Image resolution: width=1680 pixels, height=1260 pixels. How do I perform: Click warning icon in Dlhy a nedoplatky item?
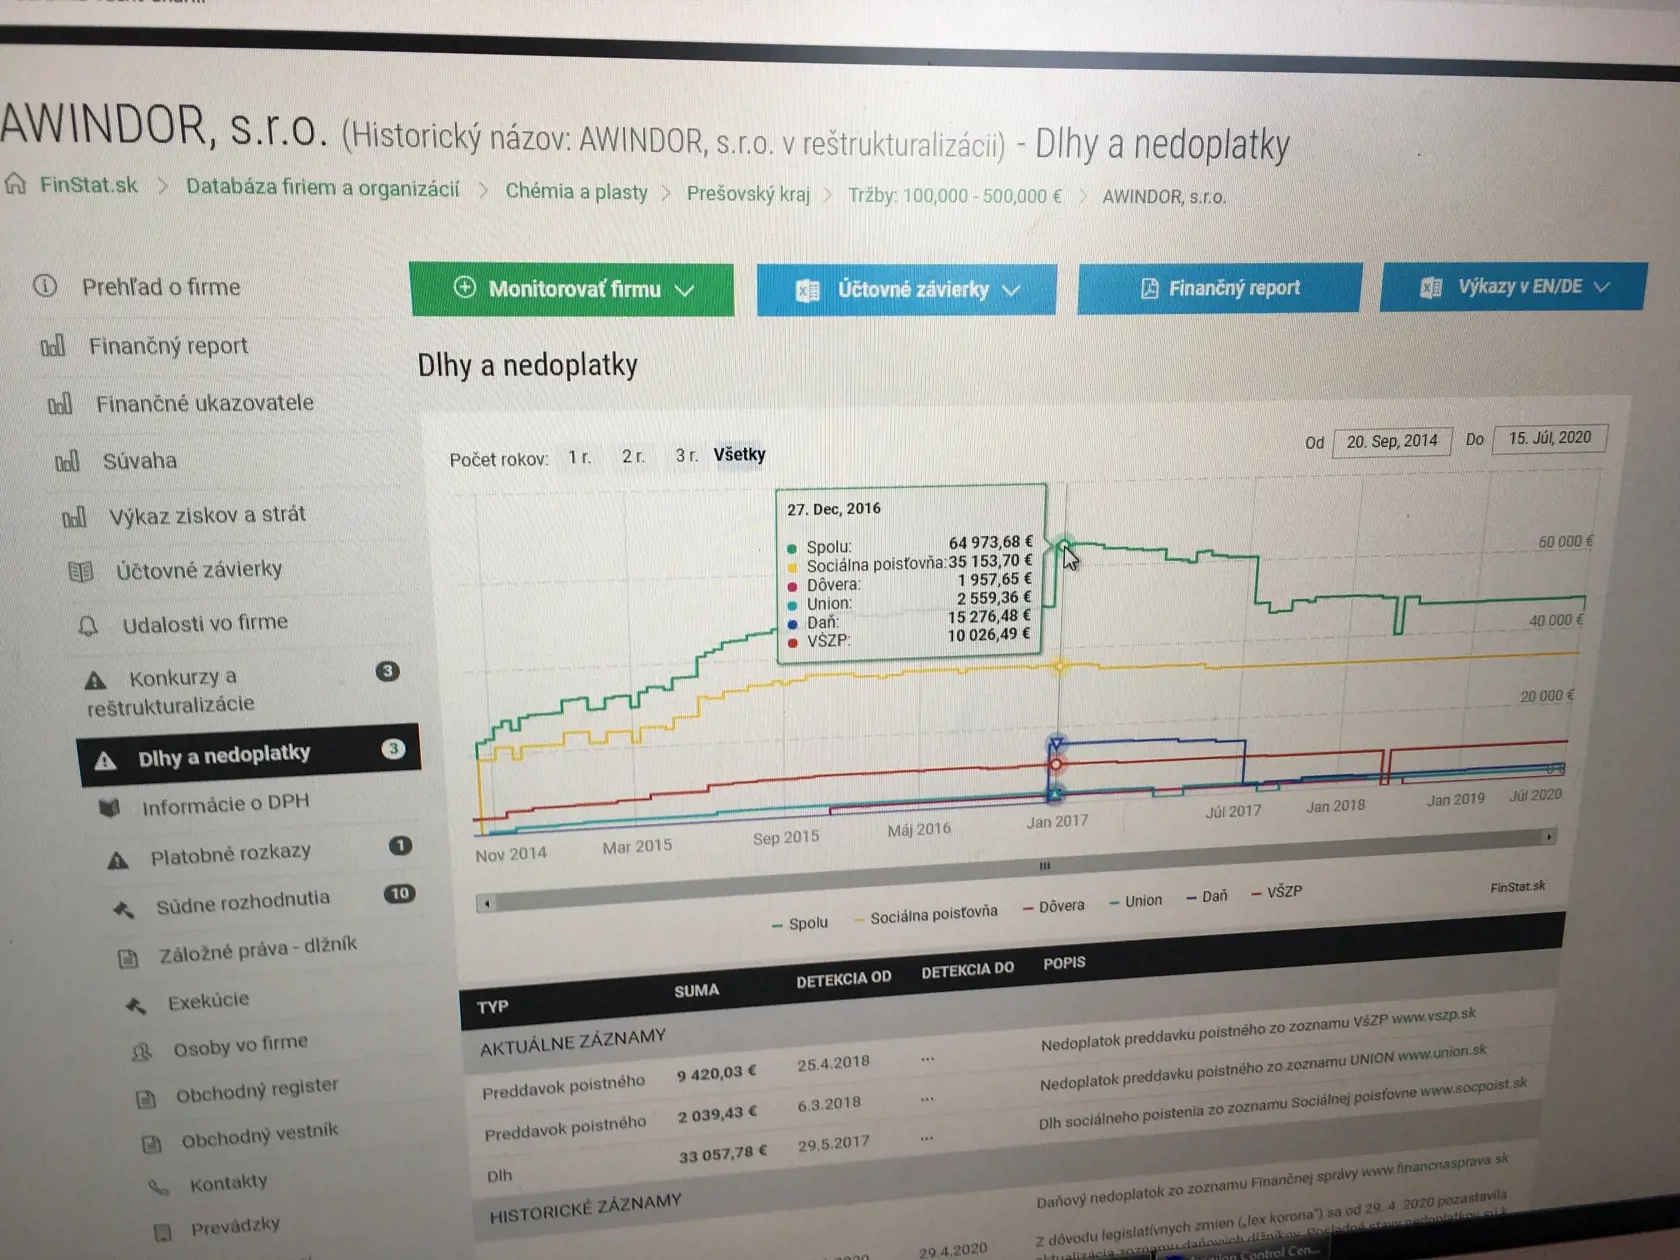click(105, 761)
